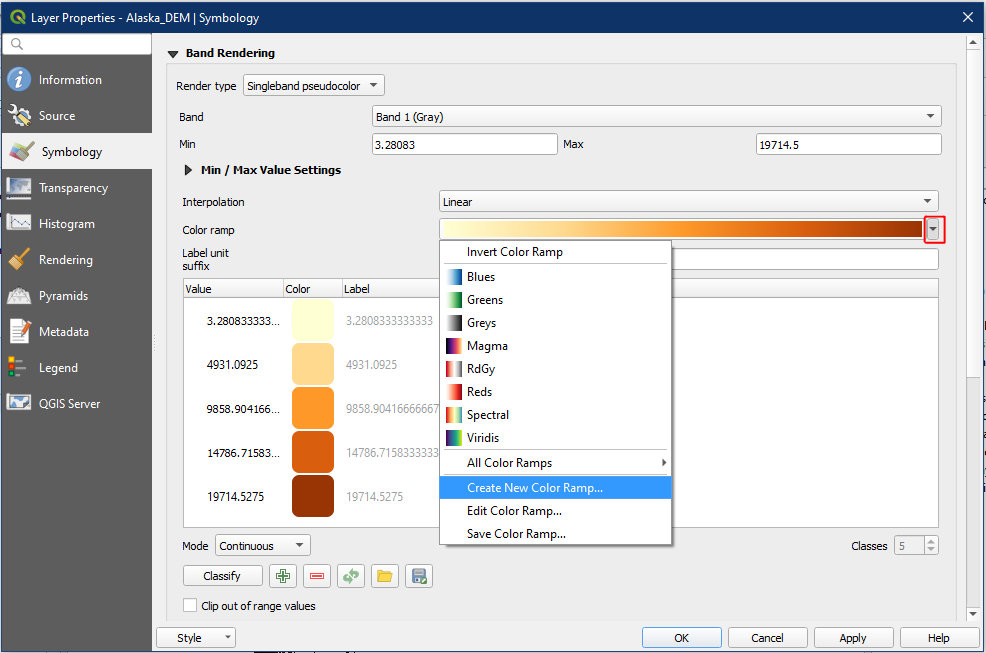This screenshot has height=653, width=986.
Task: Click the load color map from file folder icon
Action: (385, 576)
